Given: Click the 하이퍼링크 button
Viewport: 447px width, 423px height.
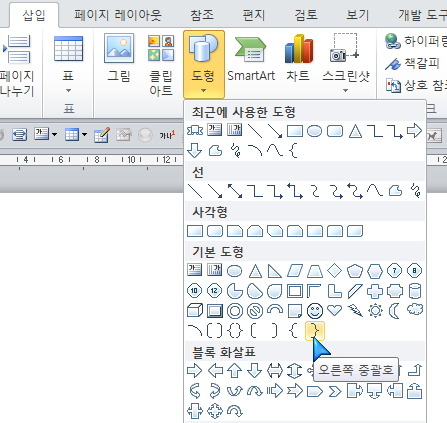Looking at the screenshot, I should [x=415, y=41].
